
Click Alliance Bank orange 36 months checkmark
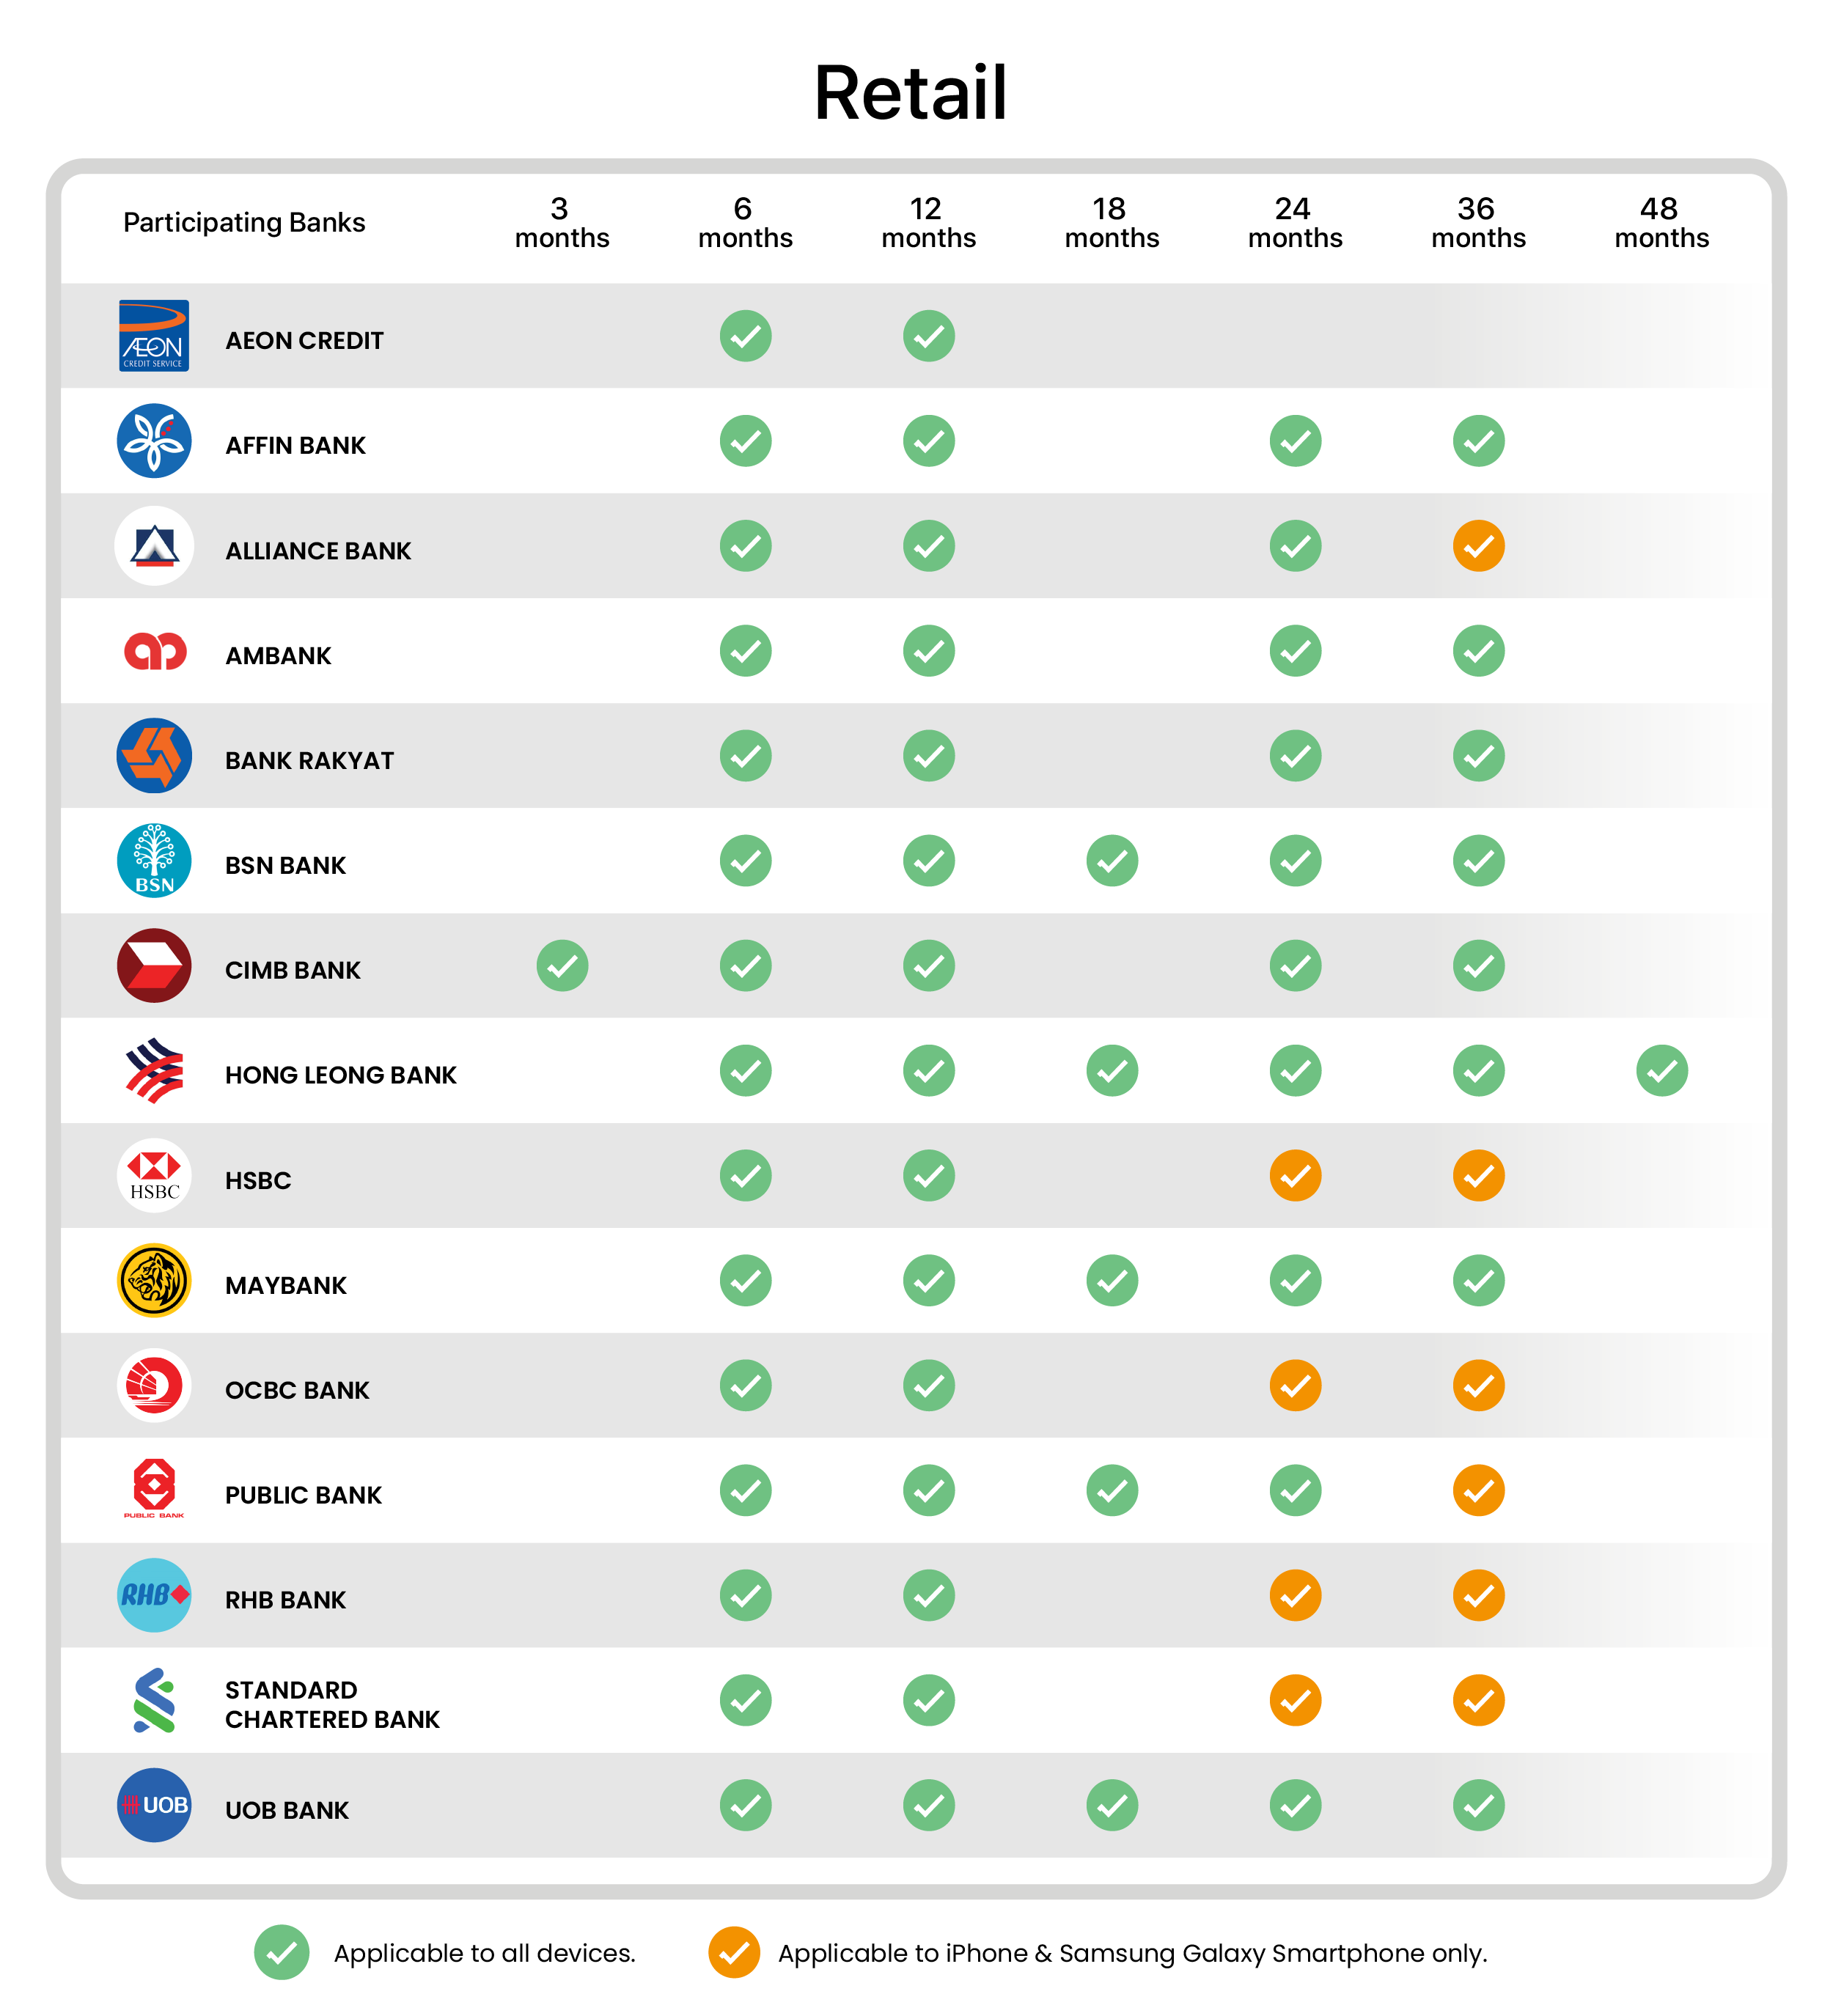click(1479, 546)
